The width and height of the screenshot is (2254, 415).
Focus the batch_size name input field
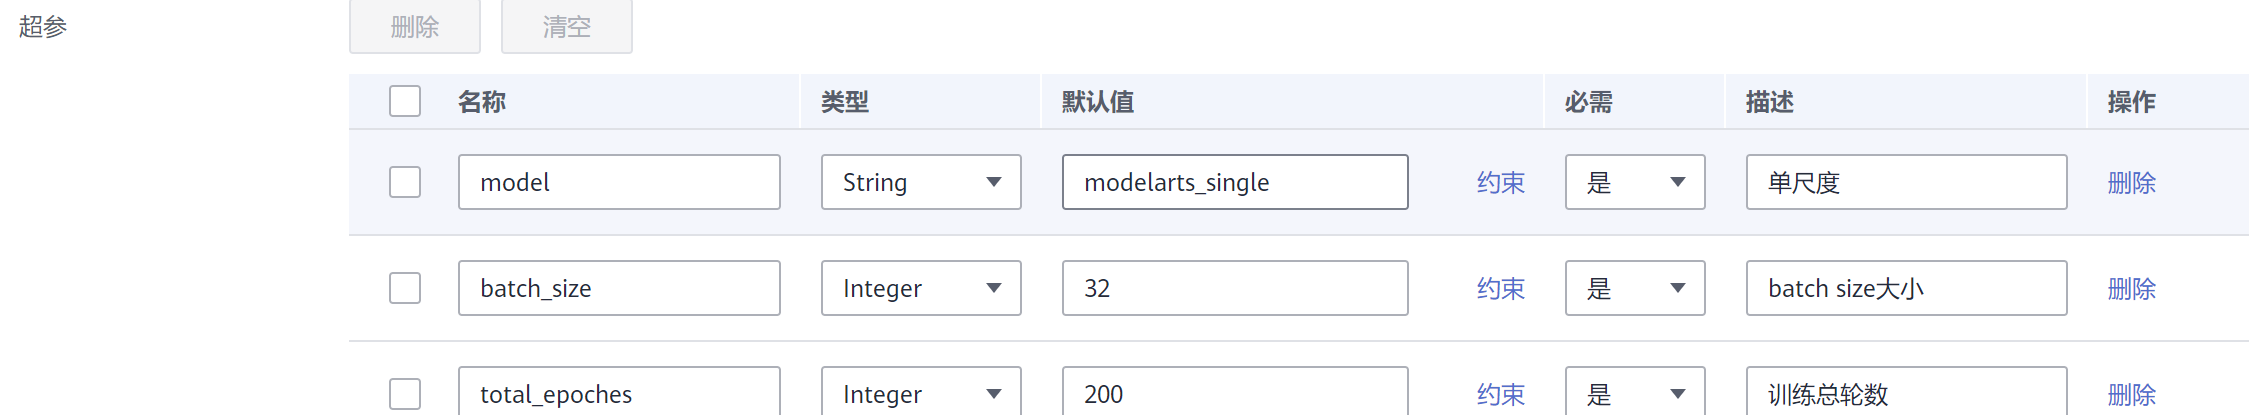[618, 288]
